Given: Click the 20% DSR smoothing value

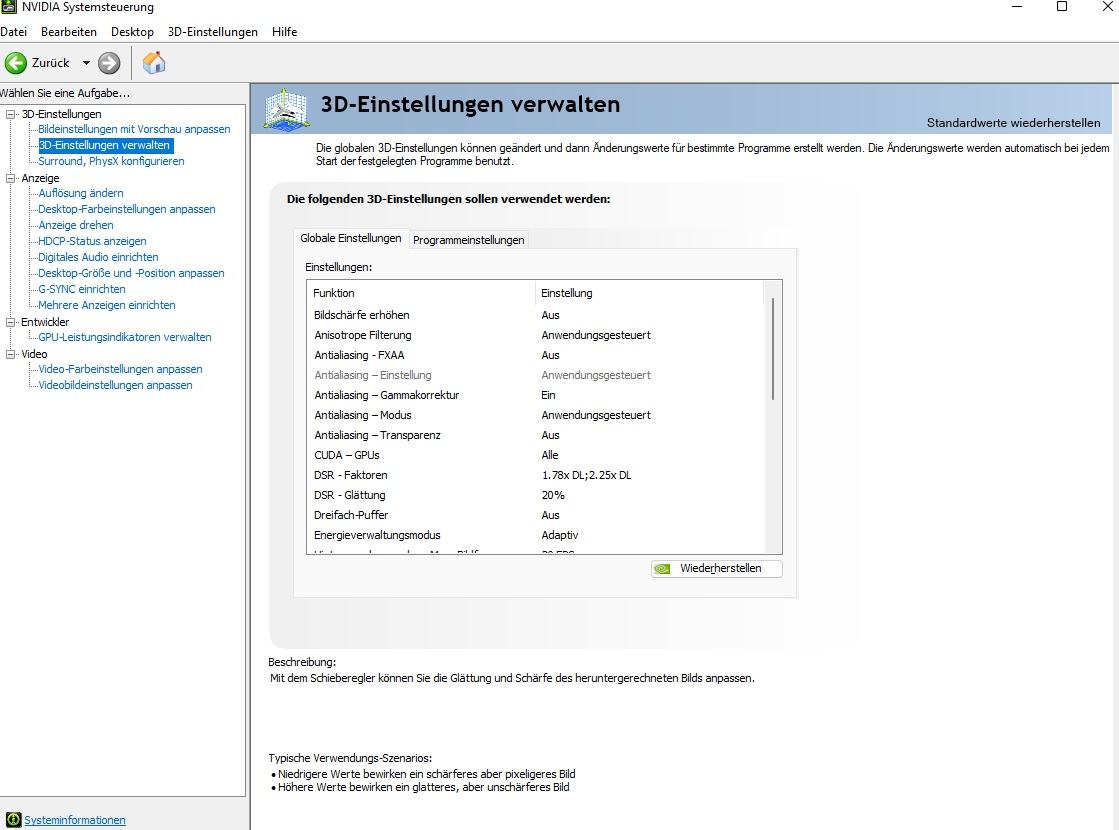Looking at the screenshot, I should pyautogui.click(x=553, y=495).
